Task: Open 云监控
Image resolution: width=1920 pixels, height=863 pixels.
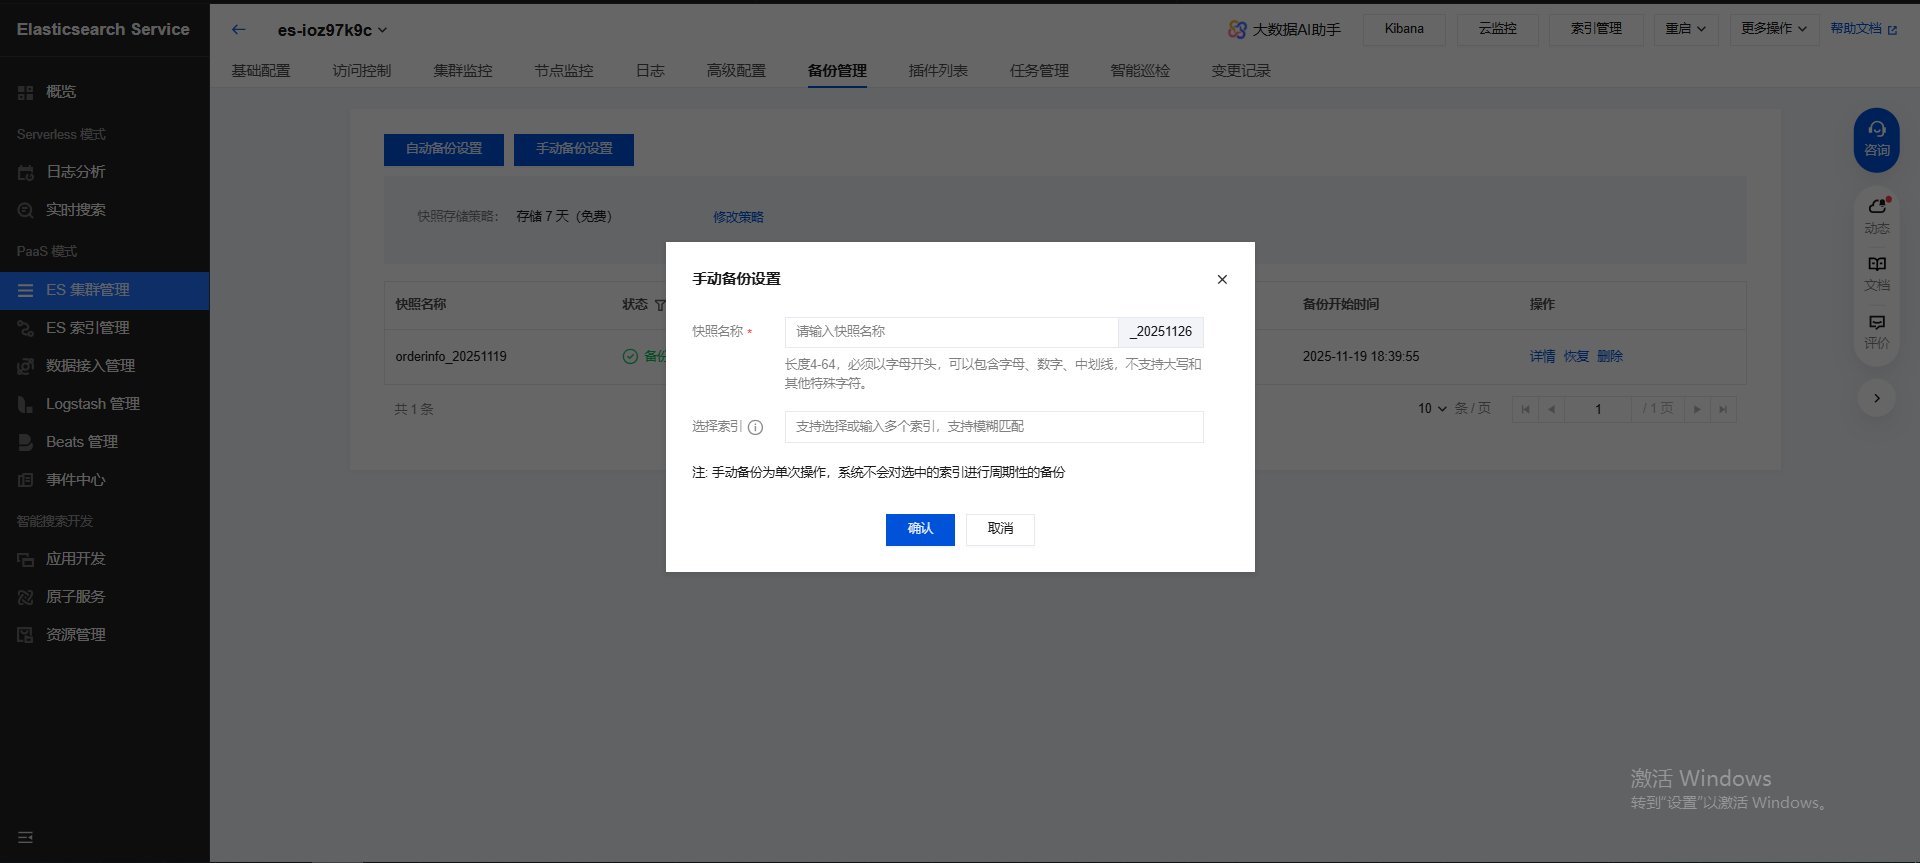Action: pos(1497,29)
